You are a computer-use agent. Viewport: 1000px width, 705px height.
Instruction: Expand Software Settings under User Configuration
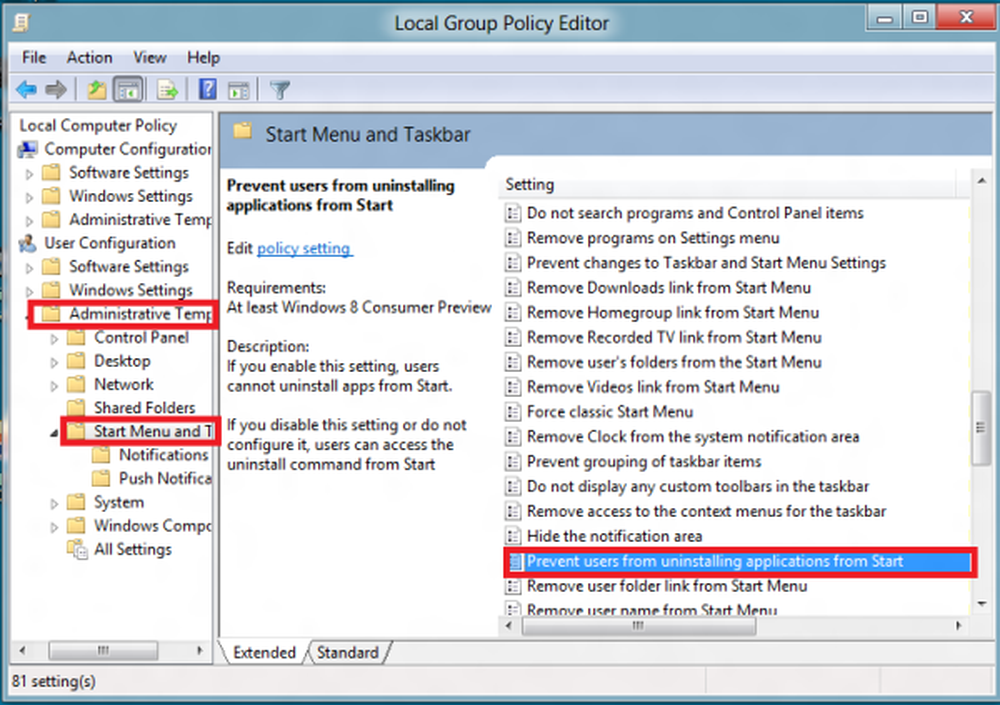pos(29,268)
